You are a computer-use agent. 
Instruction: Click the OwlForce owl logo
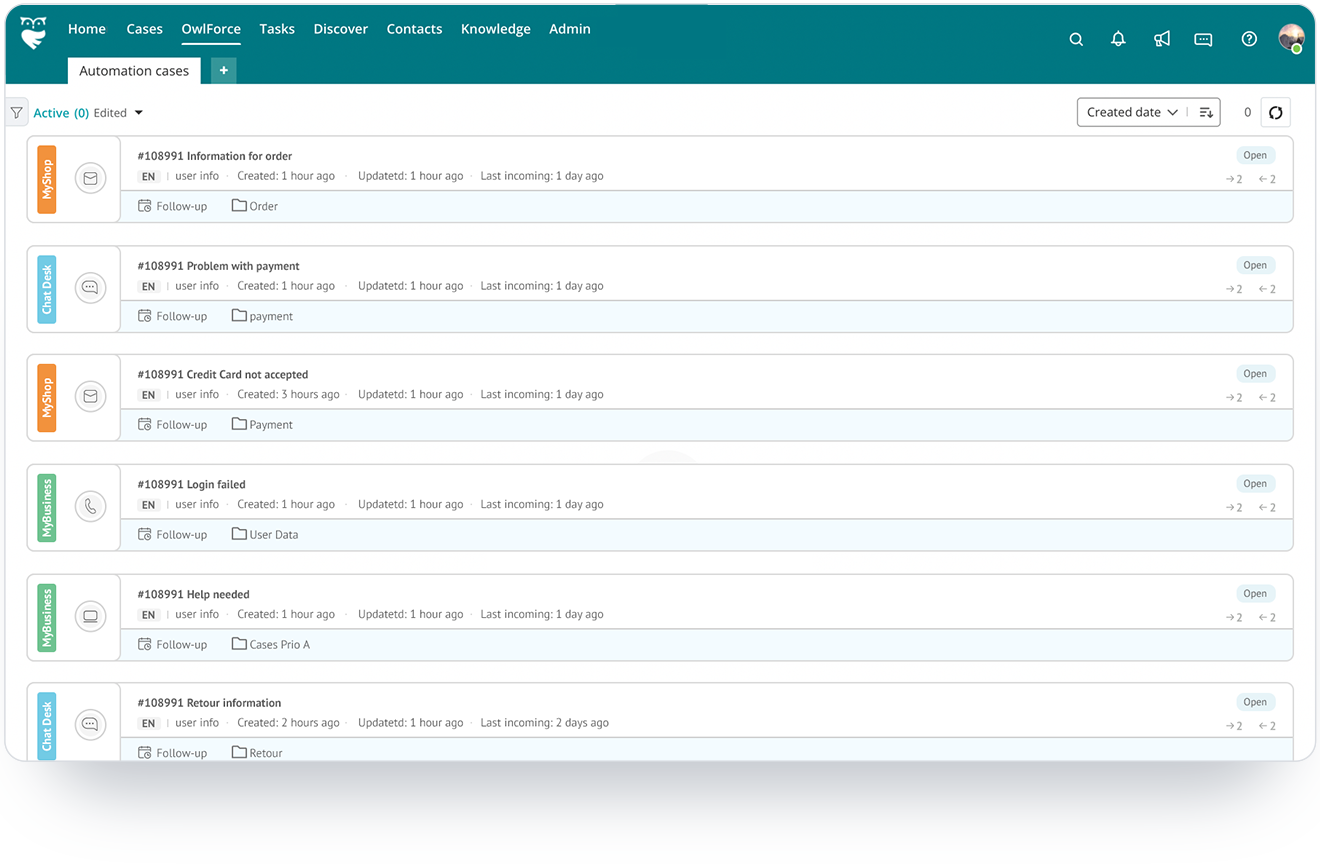tap(33, 32)
